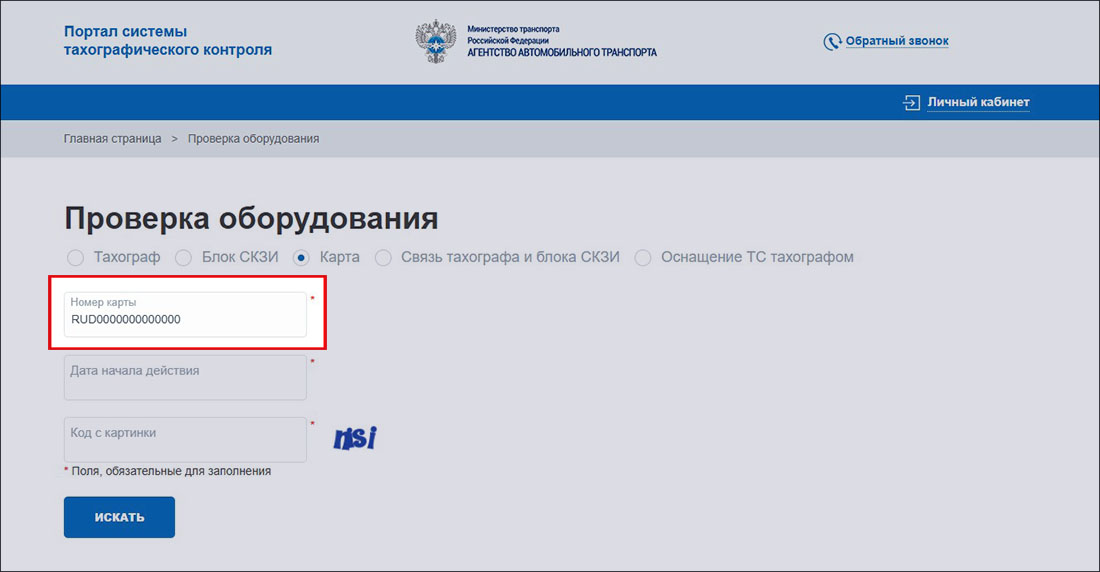Viewport: 1100px width, 572px height.
Task: Select the Тахограф radio button
Action: [x=75, y=258]
